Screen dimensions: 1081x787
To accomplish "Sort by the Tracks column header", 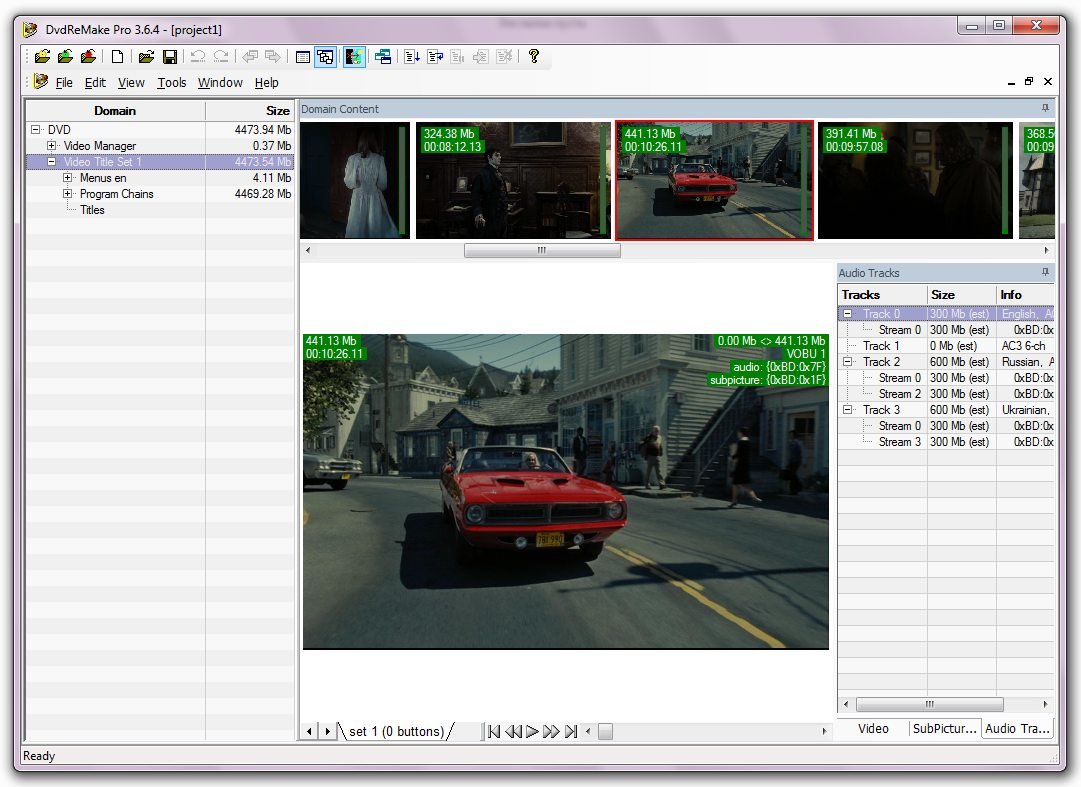I will click(x=882, y=295).
